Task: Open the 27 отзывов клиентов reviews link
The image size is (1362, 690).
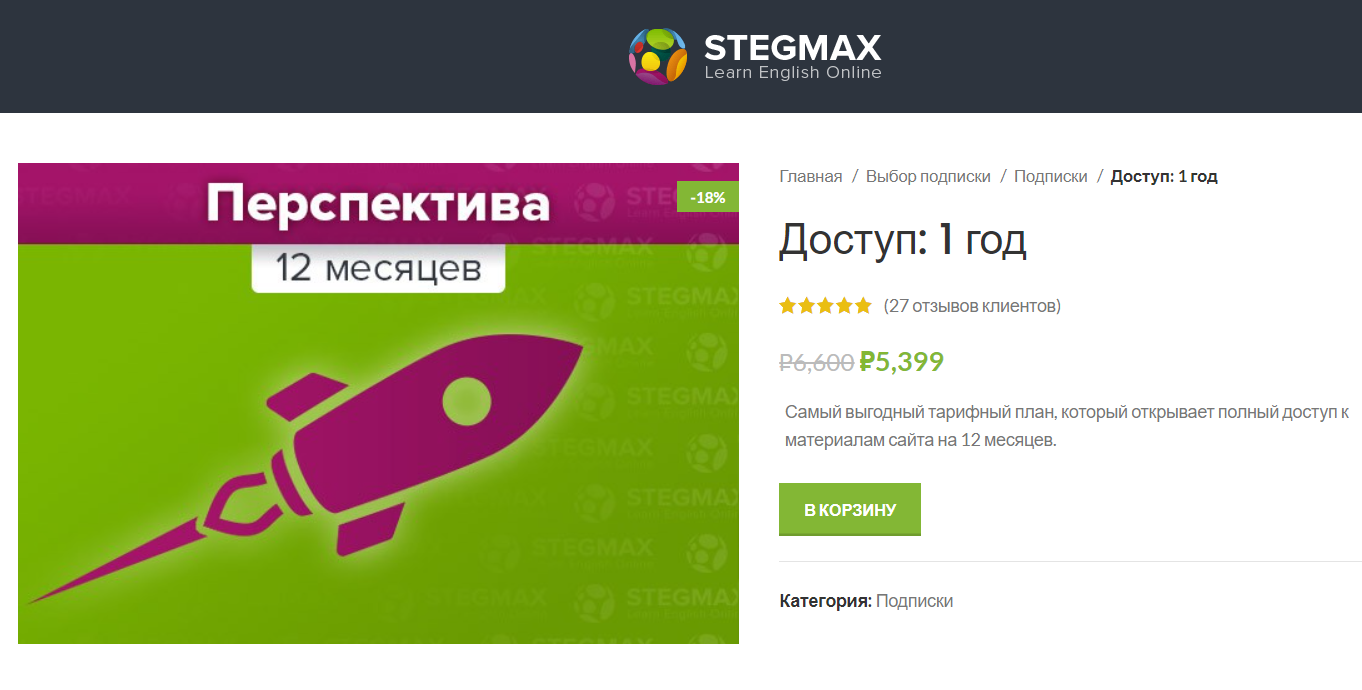Action: pos(972,306)
